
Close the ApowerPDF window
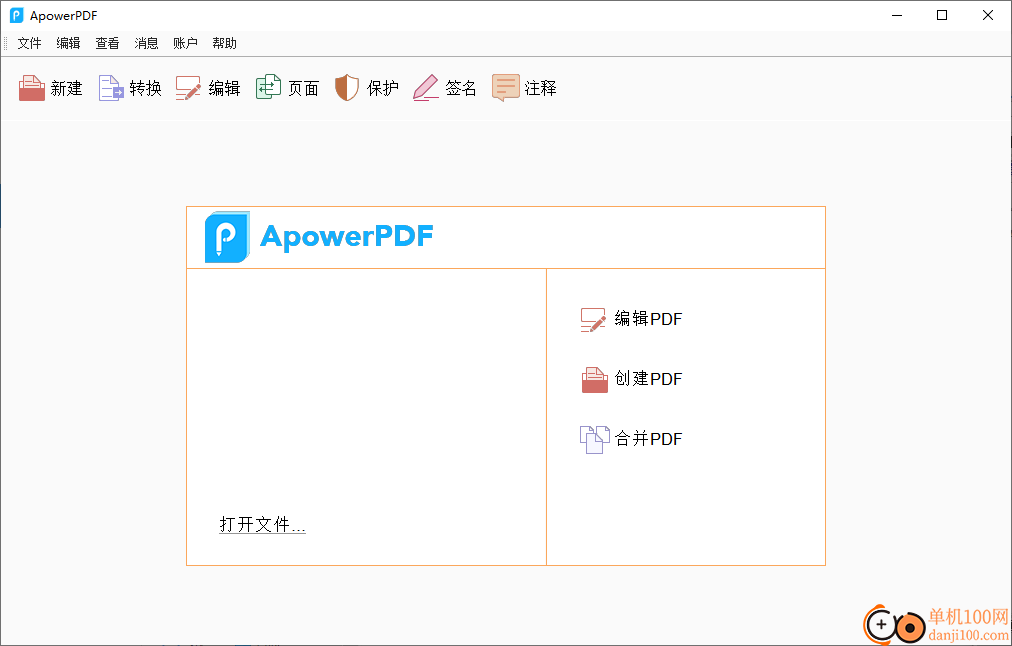987,15
